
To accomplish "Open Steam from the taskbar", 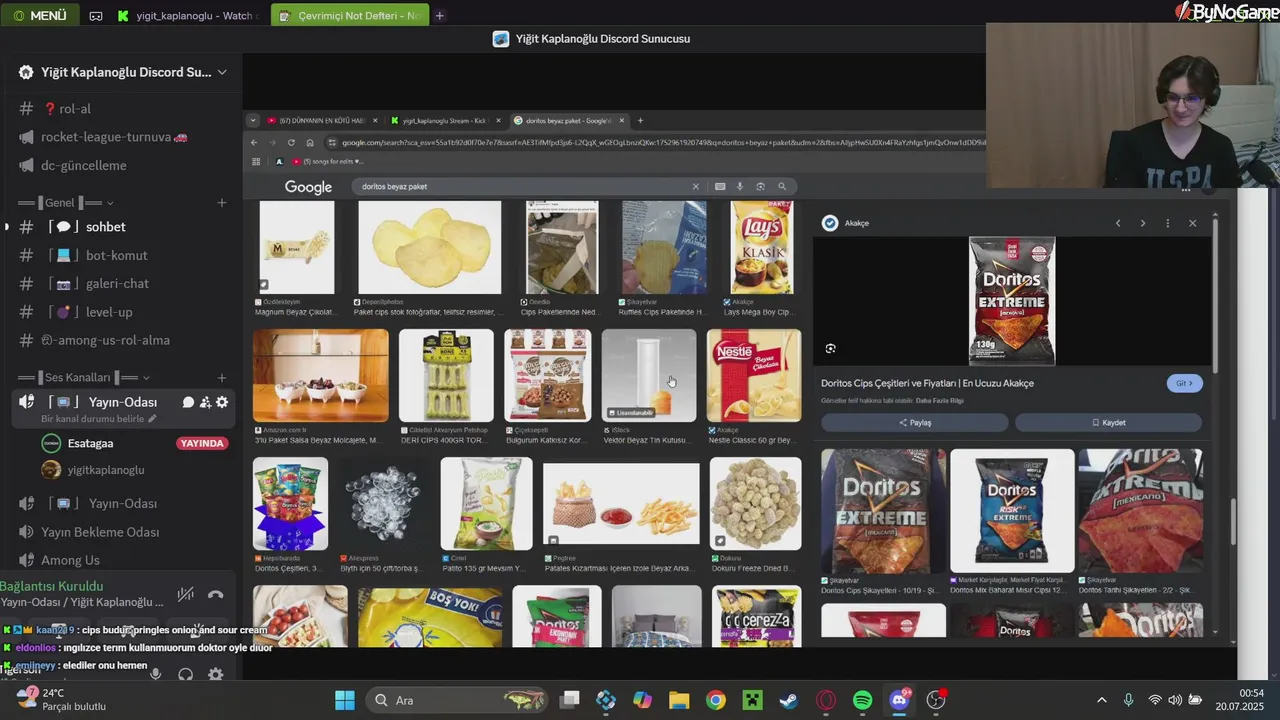I will [789, 700].
